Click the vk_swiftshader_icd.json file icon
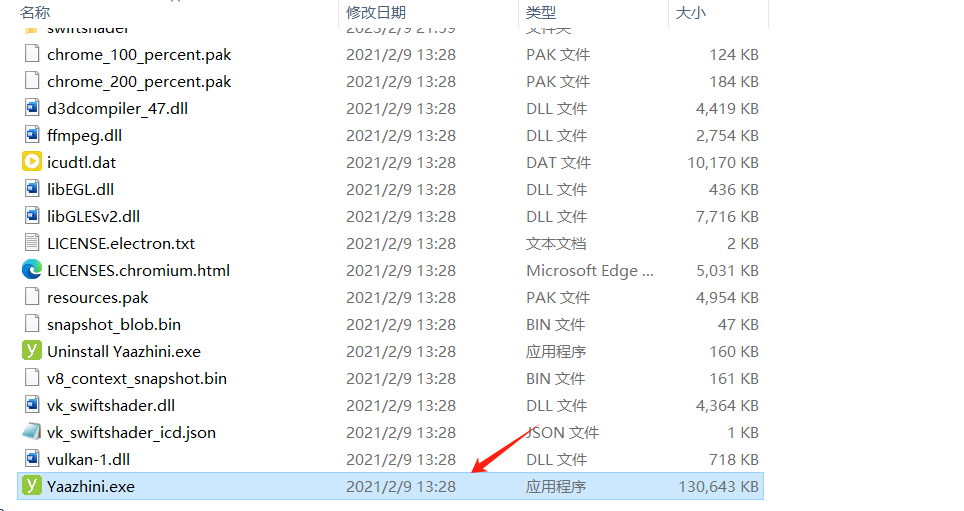Screen dimensions: 964x511 (x=32, y=432)
